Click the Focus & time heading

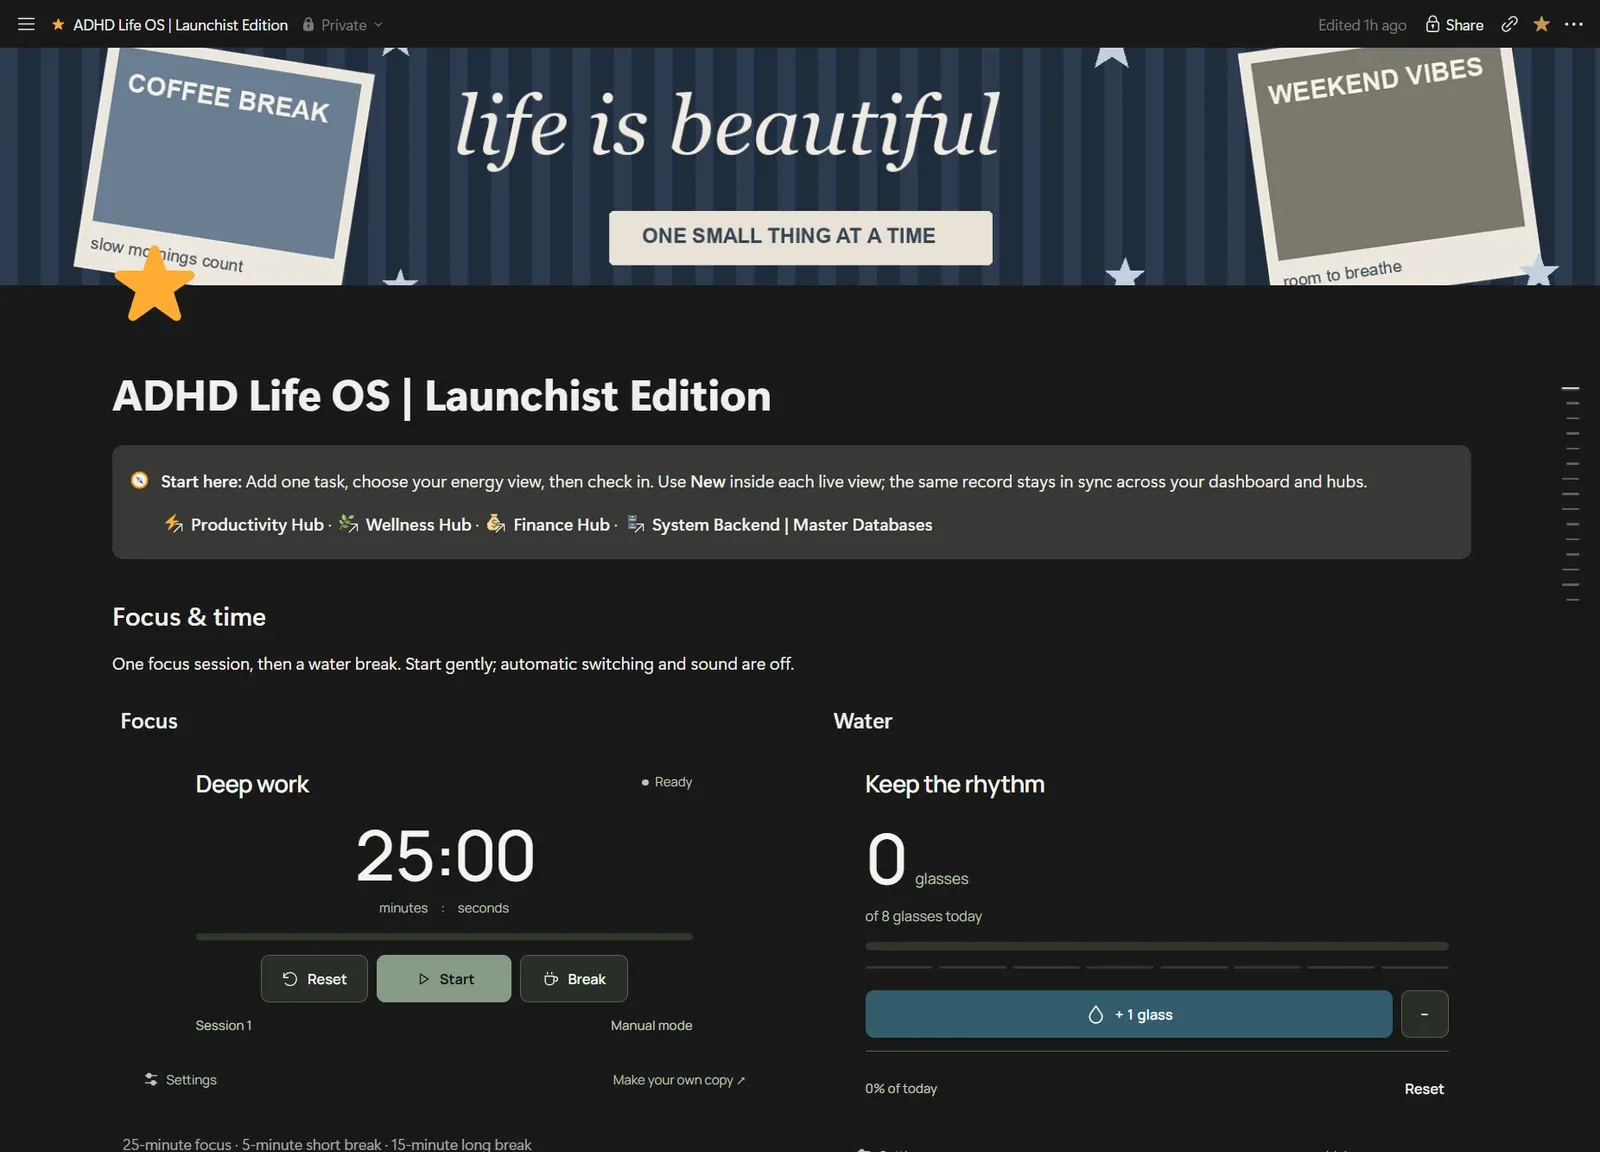[x=189, y=617]
